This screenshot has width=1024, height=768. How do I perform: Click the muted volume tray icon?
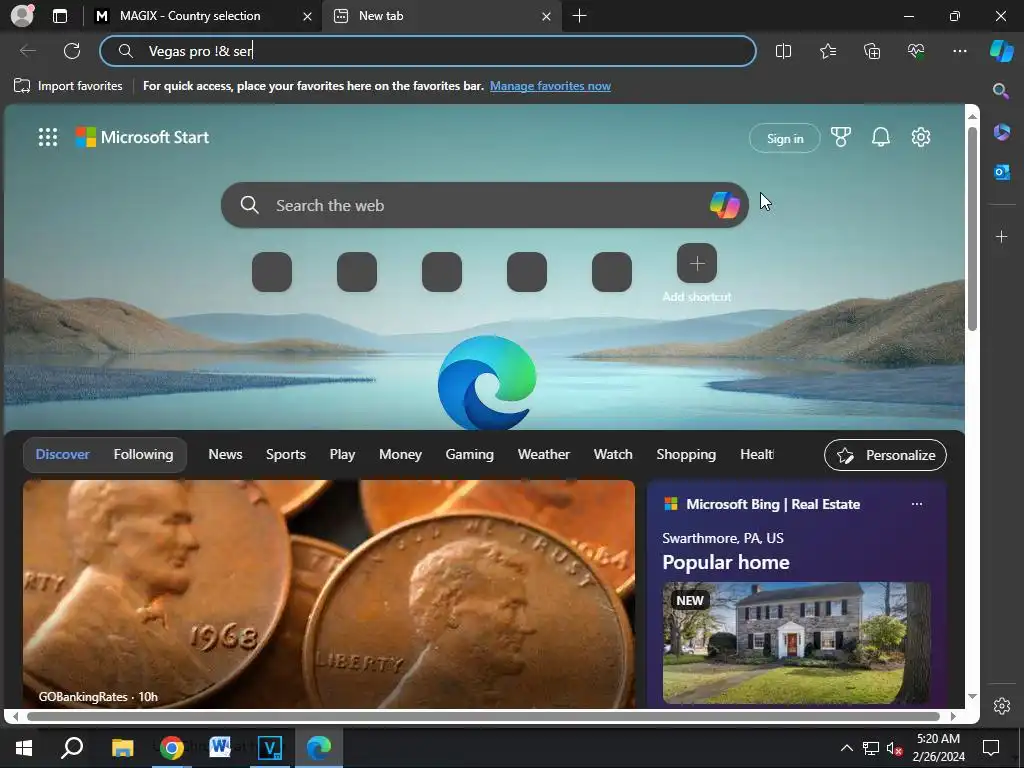tap(894, 748)
